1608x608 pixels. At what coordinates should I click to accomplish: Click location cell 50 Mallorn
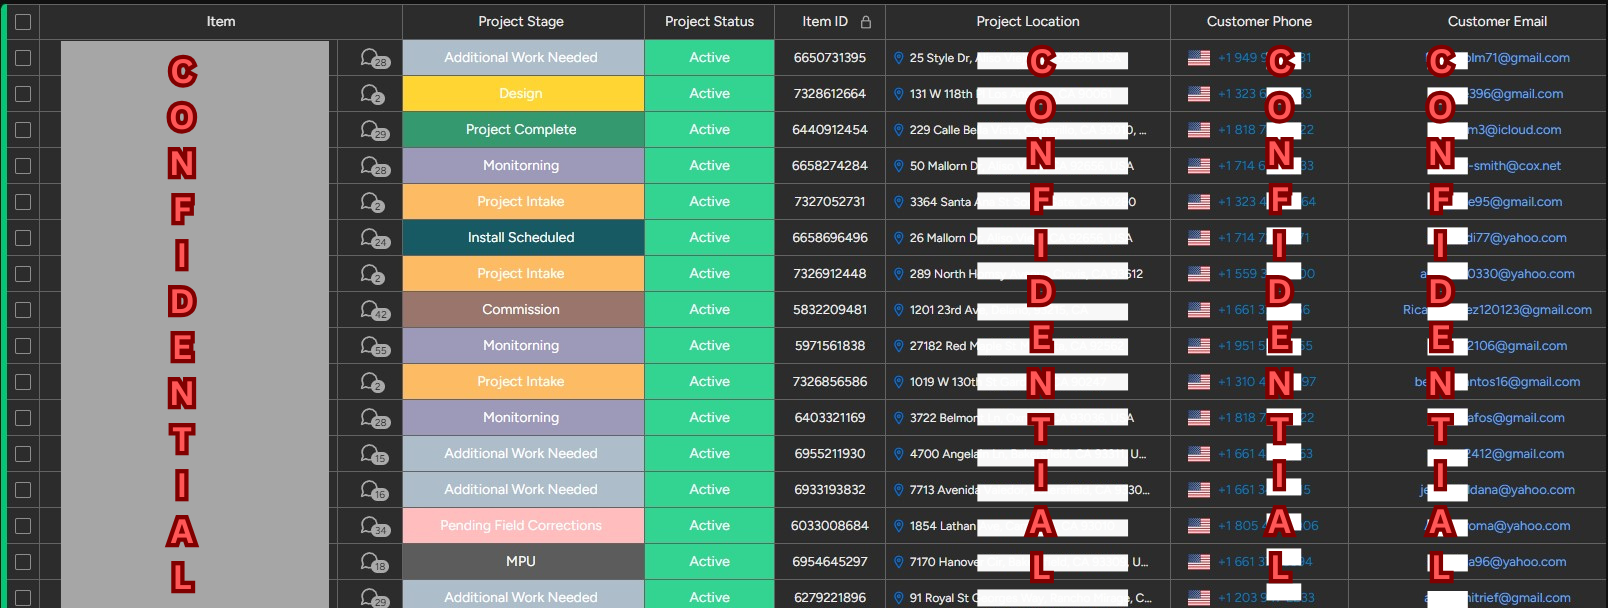[x=1028, y=166]
